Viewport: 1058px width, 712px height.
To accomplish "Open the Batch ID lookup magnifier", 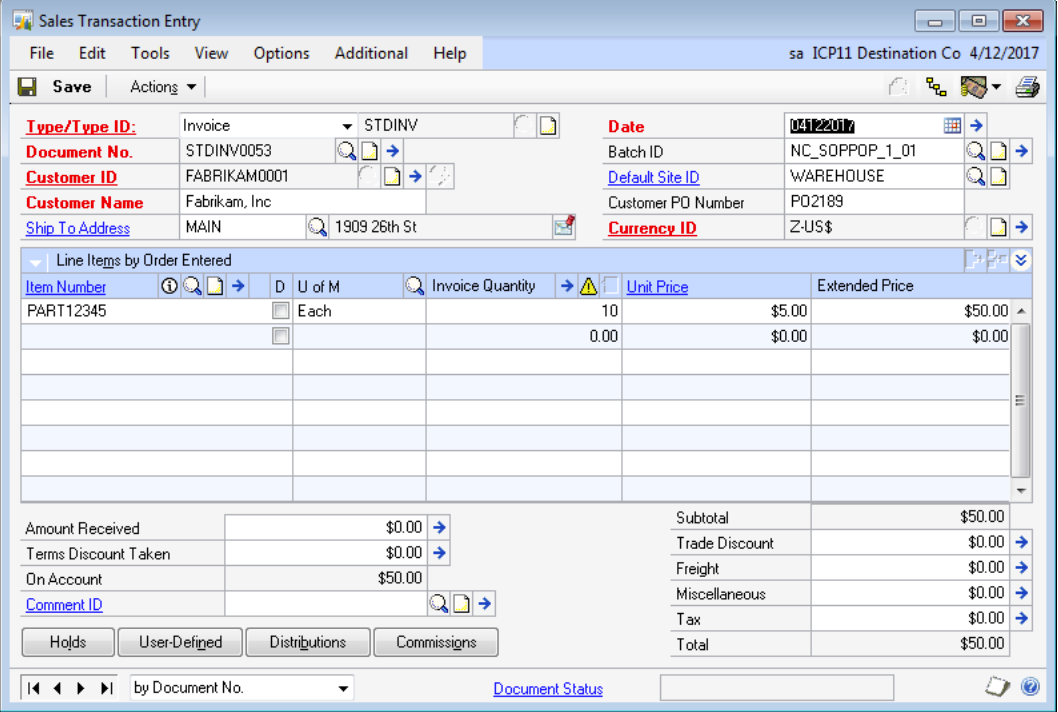I will tap(975, 151).
